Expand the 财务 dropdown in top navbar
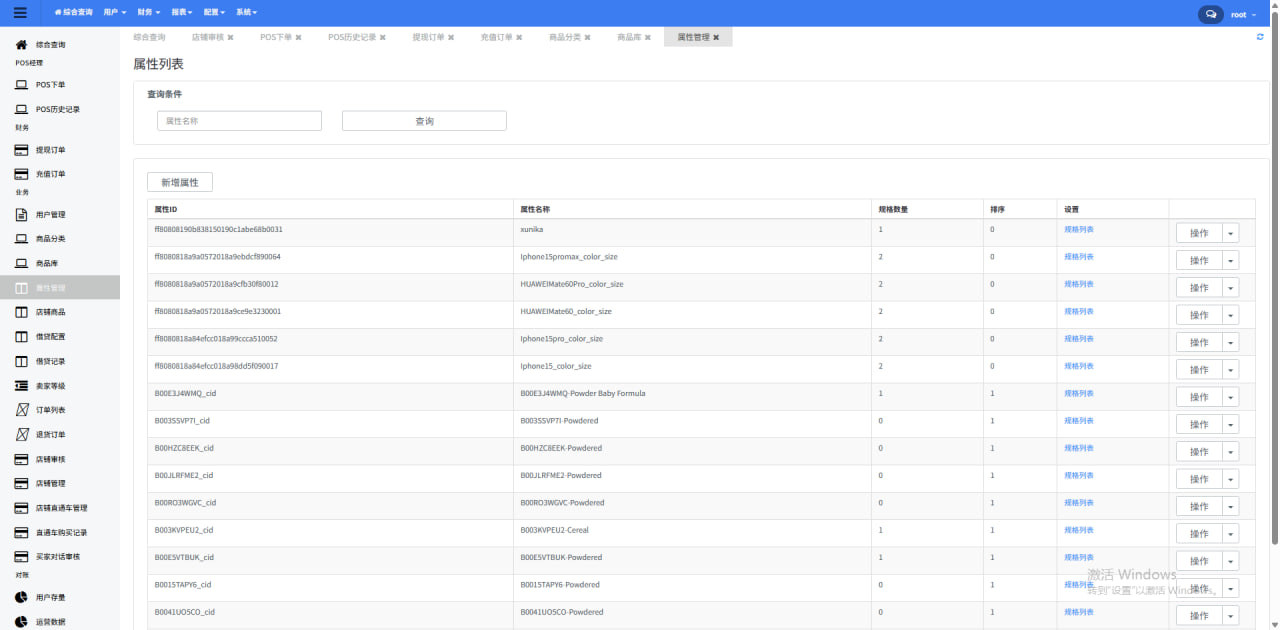Image resolution: width=1280 pixels, height=630 pixels. coord(150,13)
